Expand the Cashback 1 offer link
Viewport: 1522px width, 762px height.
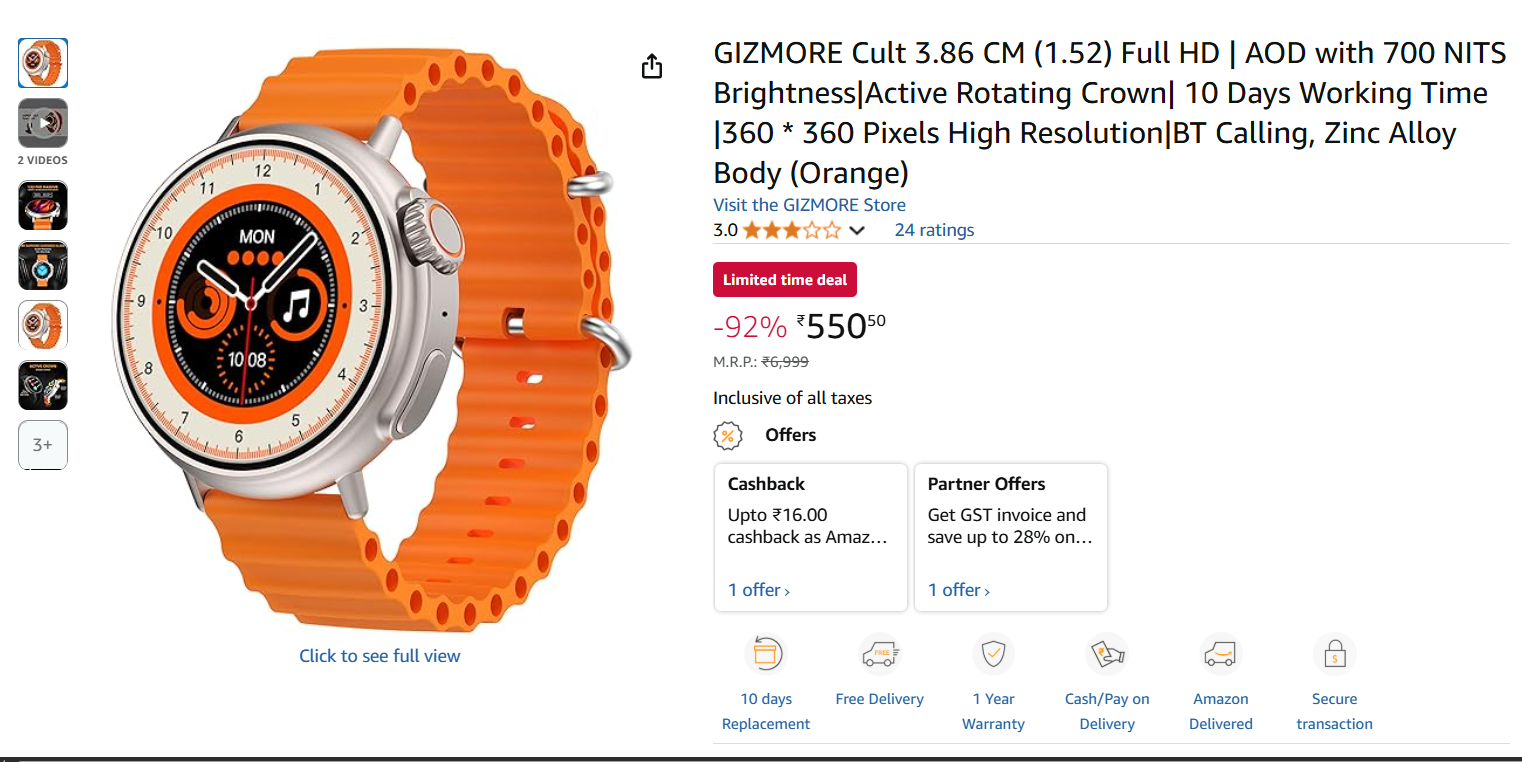point(759,590)
